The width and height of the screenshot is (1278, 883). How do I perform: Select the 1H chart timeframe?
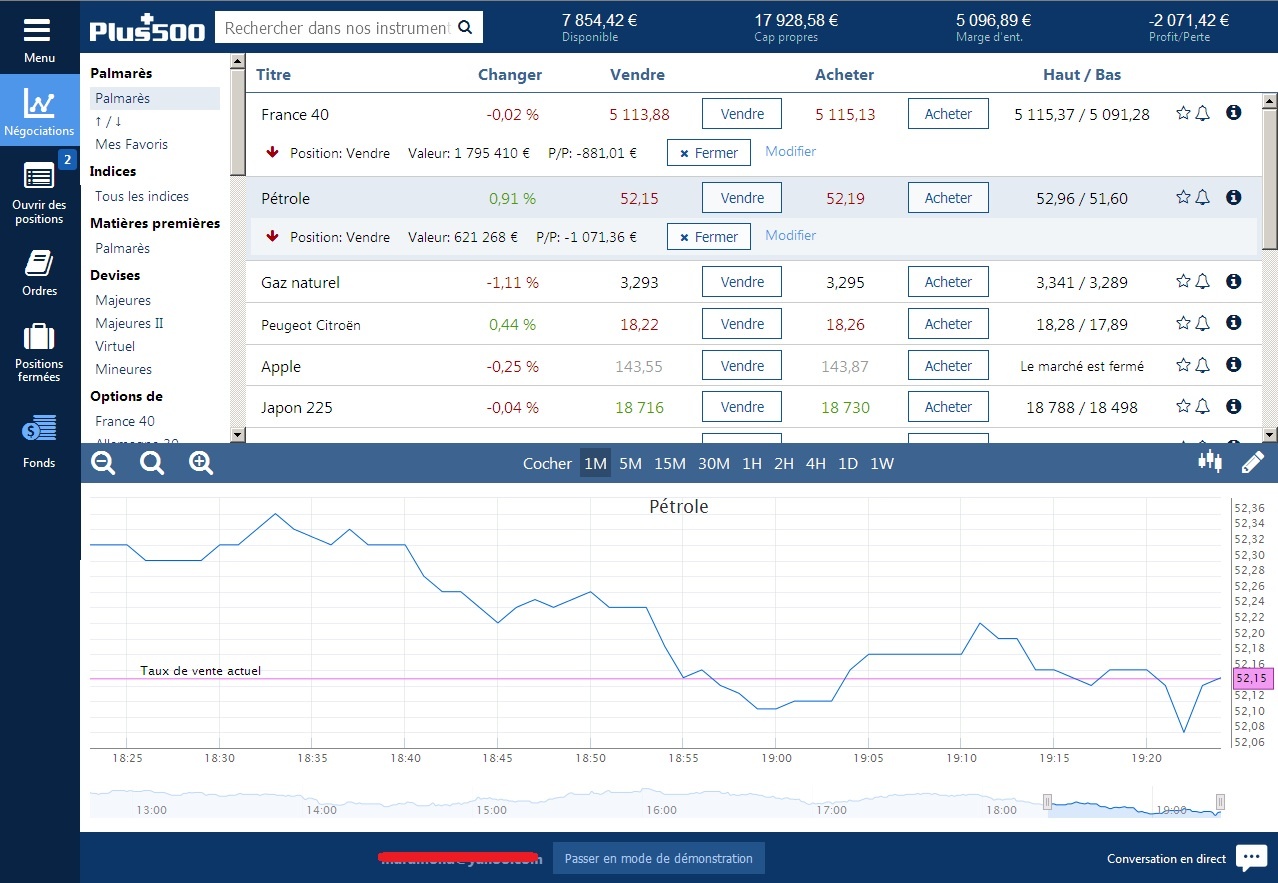tap(752, 464)
